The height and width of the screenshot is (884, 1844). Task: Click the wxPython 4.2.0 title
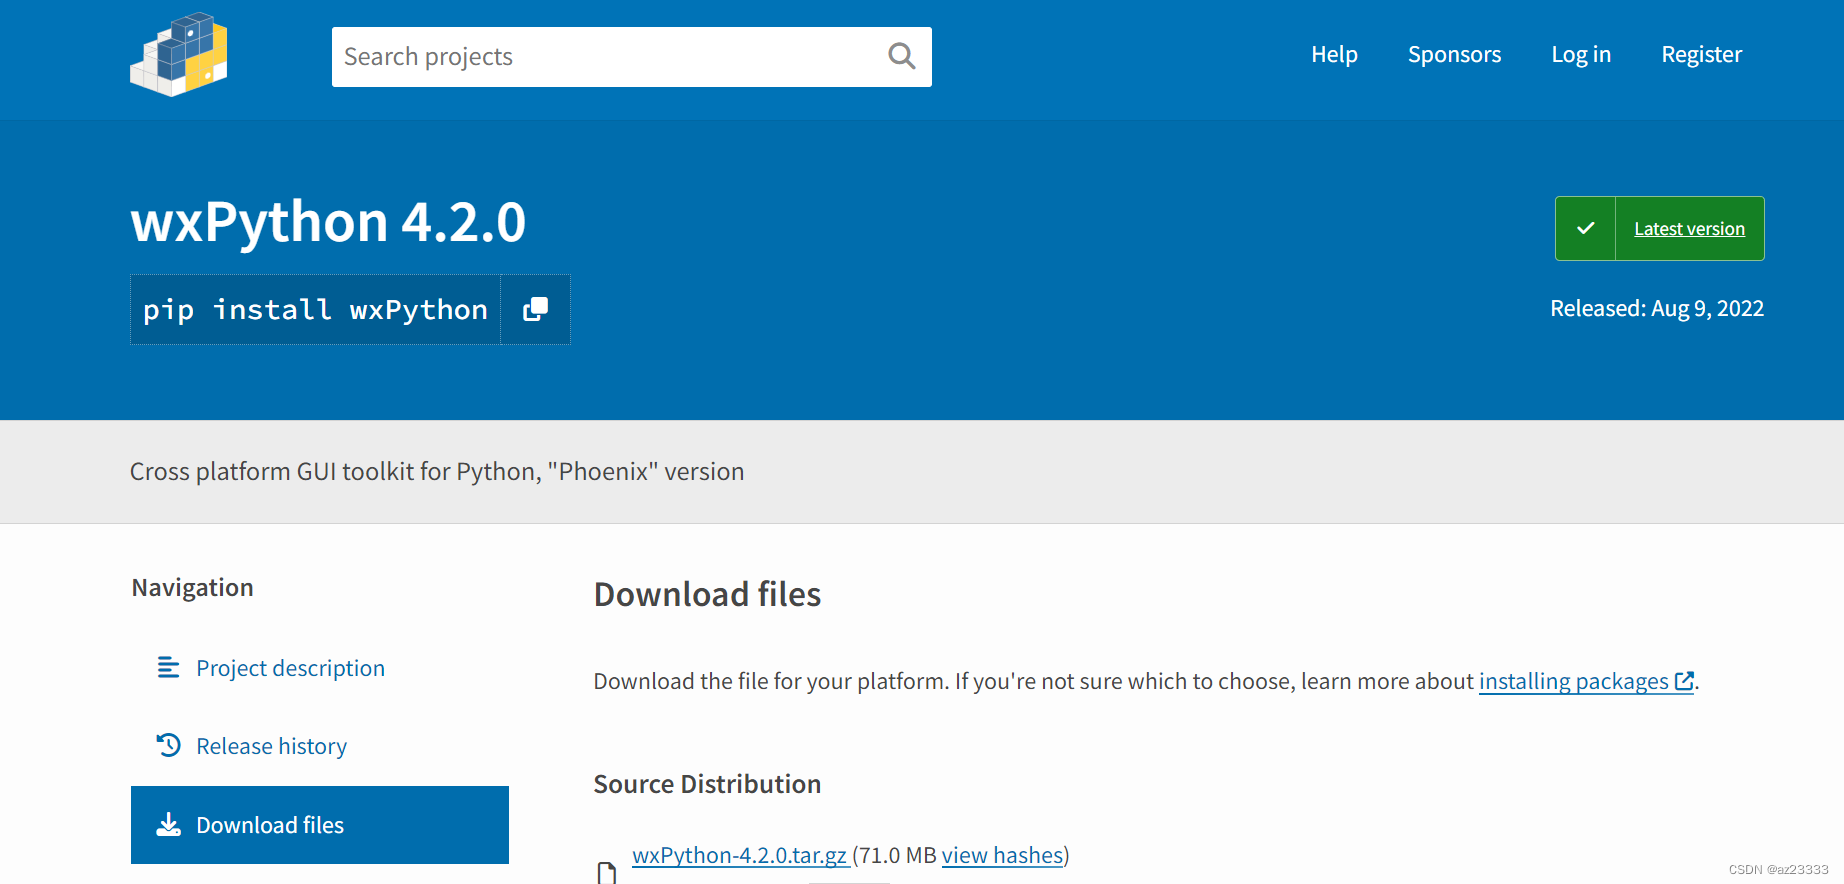pos(328,222)
